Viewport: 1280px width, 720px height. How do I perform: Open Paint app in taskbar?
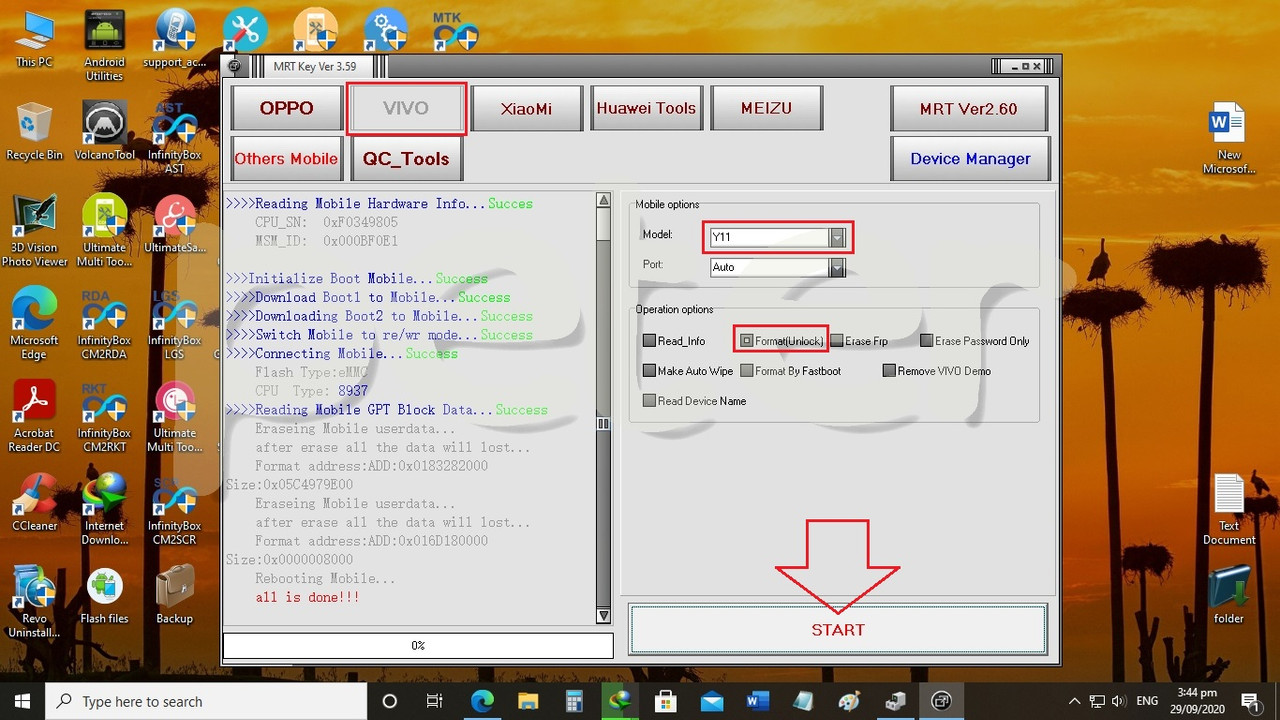(x=849, y=701)
